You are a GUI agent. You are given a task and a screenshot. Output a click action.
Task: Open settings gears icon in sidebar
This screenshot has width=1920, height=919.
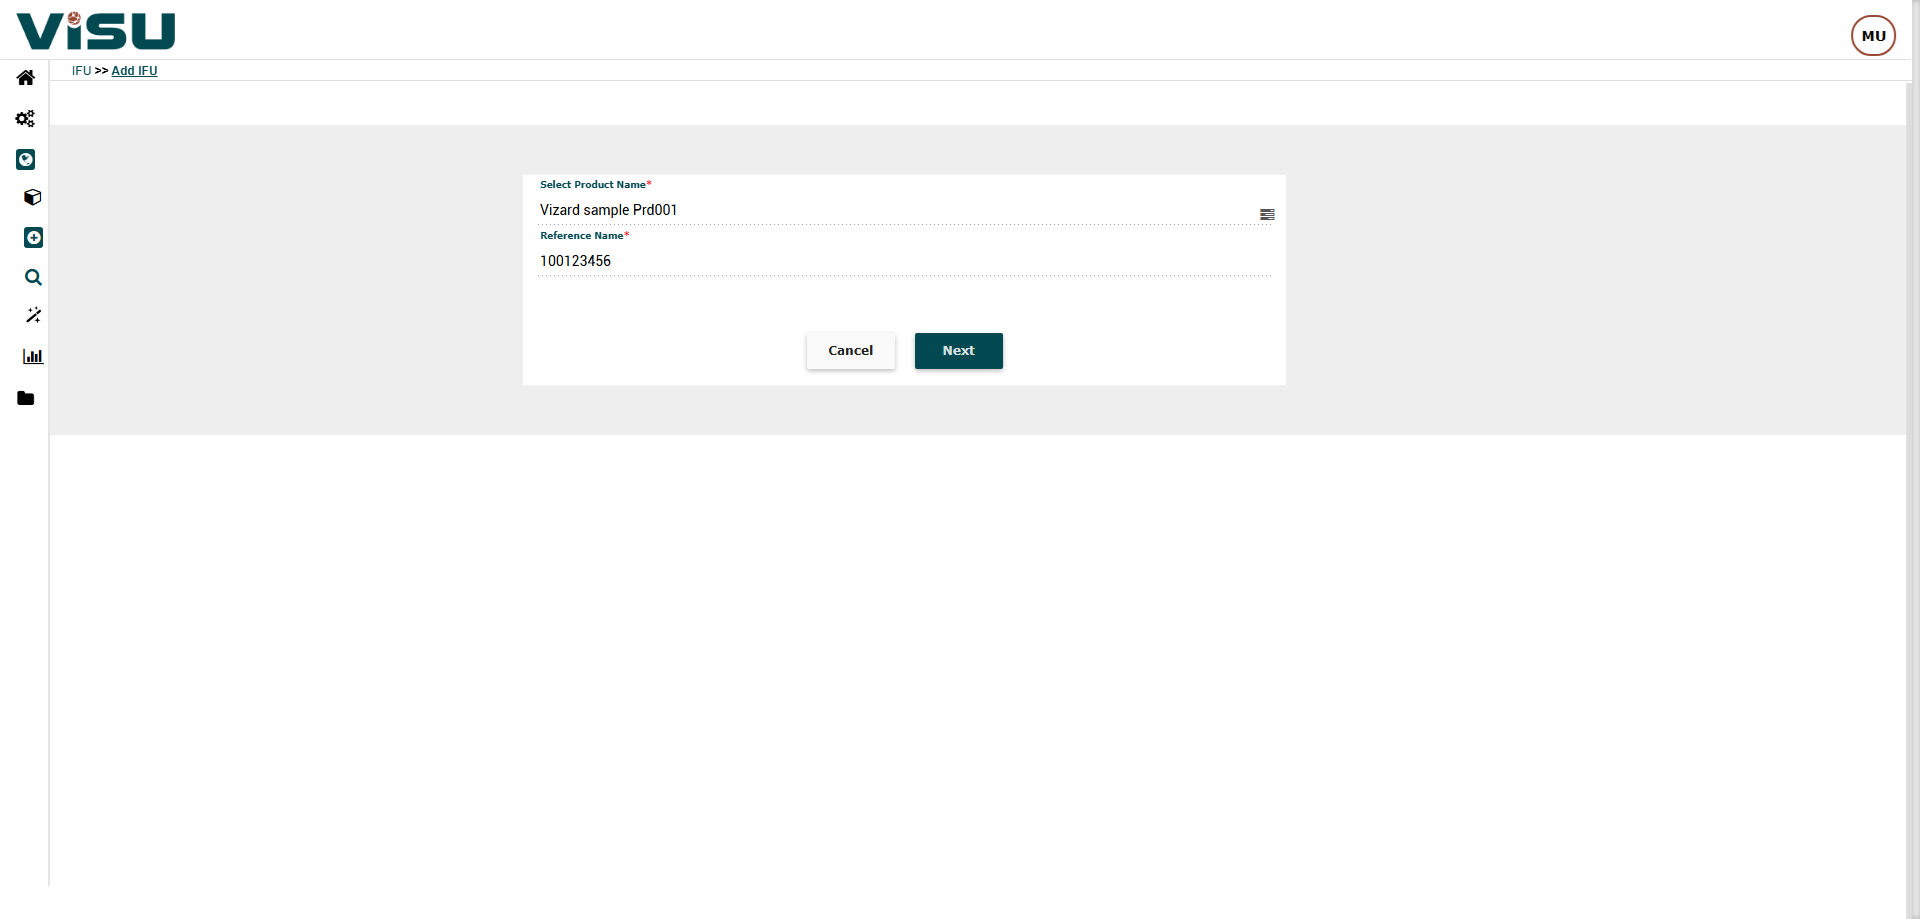(x=26, y=119)
